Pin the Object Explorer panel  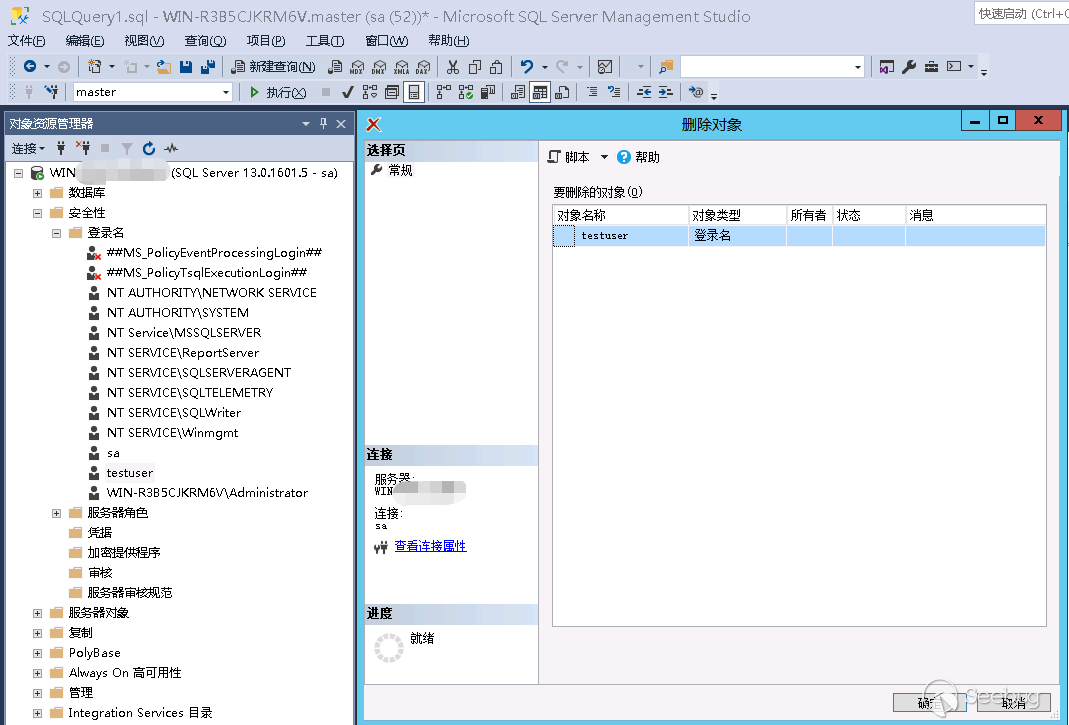pyautogui.click(x=323, y=124)
